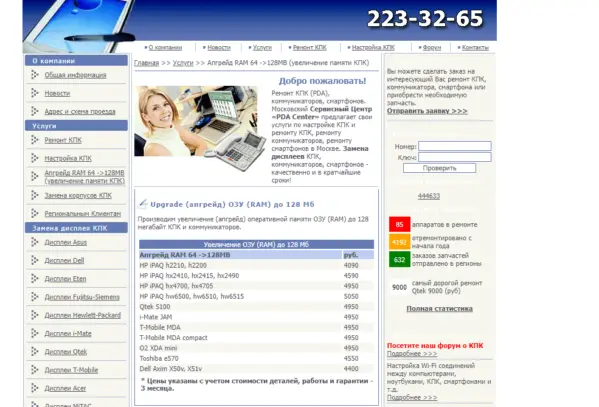Screen dimensions: 599x407
Task: Open 'Дисплеи Fujitsu-Siemens' link
Action: click(x=82, y=297)
